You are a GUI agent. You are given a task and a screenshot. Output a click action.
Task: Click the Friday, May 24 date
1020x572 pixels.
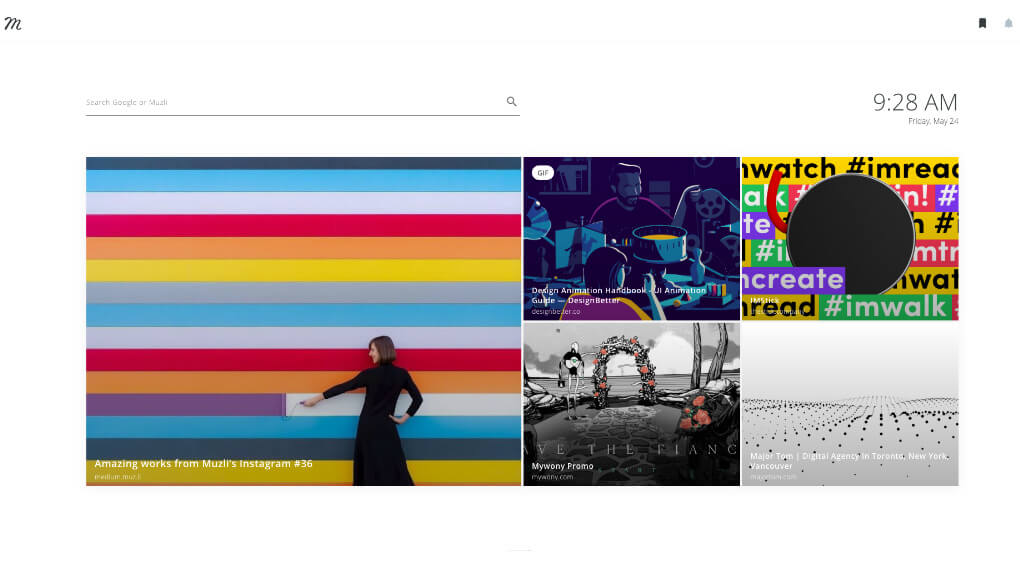[x=932, y=121]
